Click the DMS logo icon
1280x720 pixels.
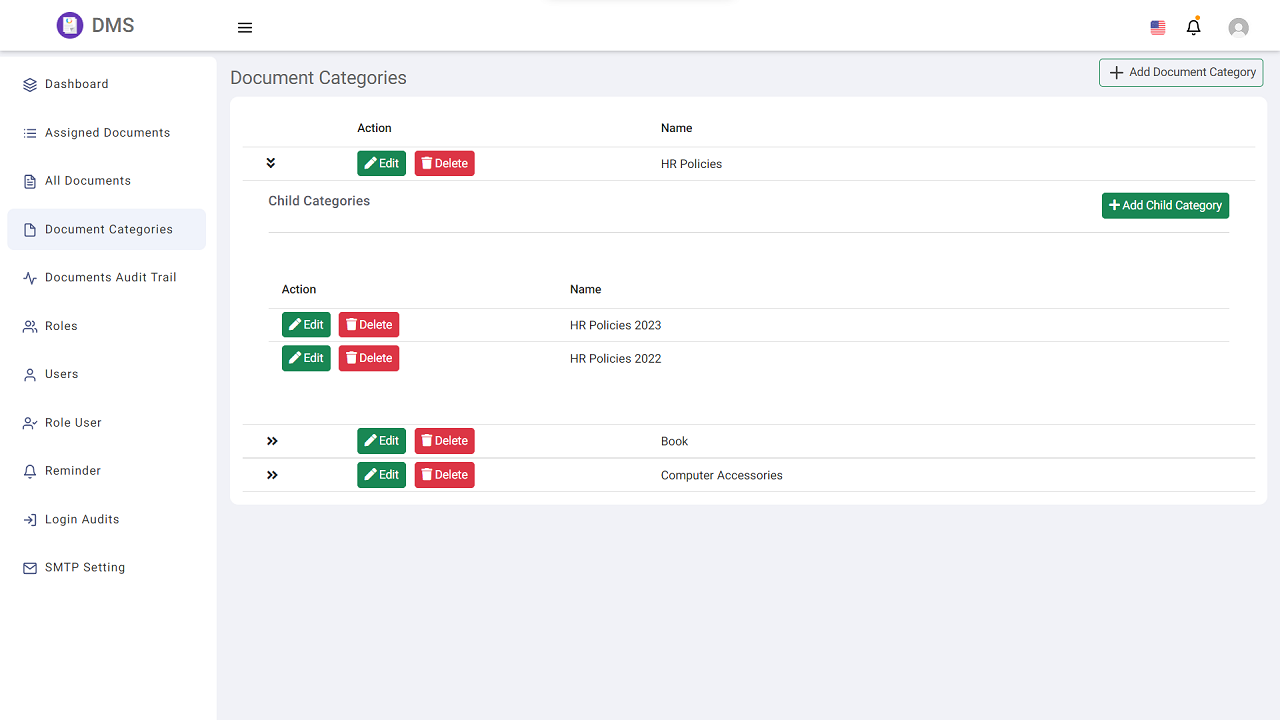69,26
